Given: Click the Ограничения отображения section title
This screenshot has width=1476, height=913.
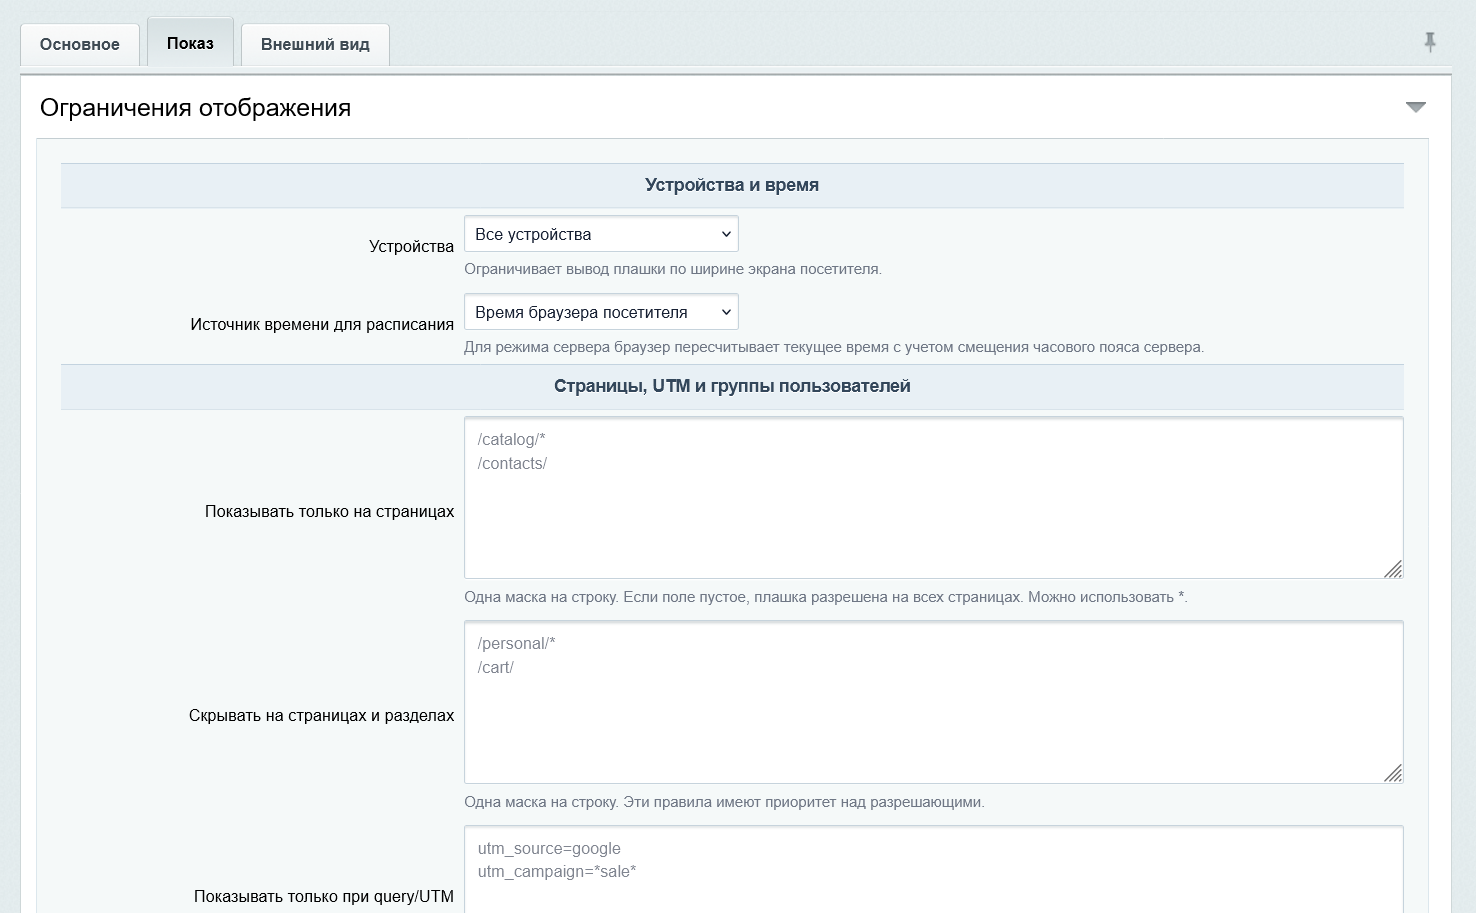Looking at the screenshot, I should [195, 107].
